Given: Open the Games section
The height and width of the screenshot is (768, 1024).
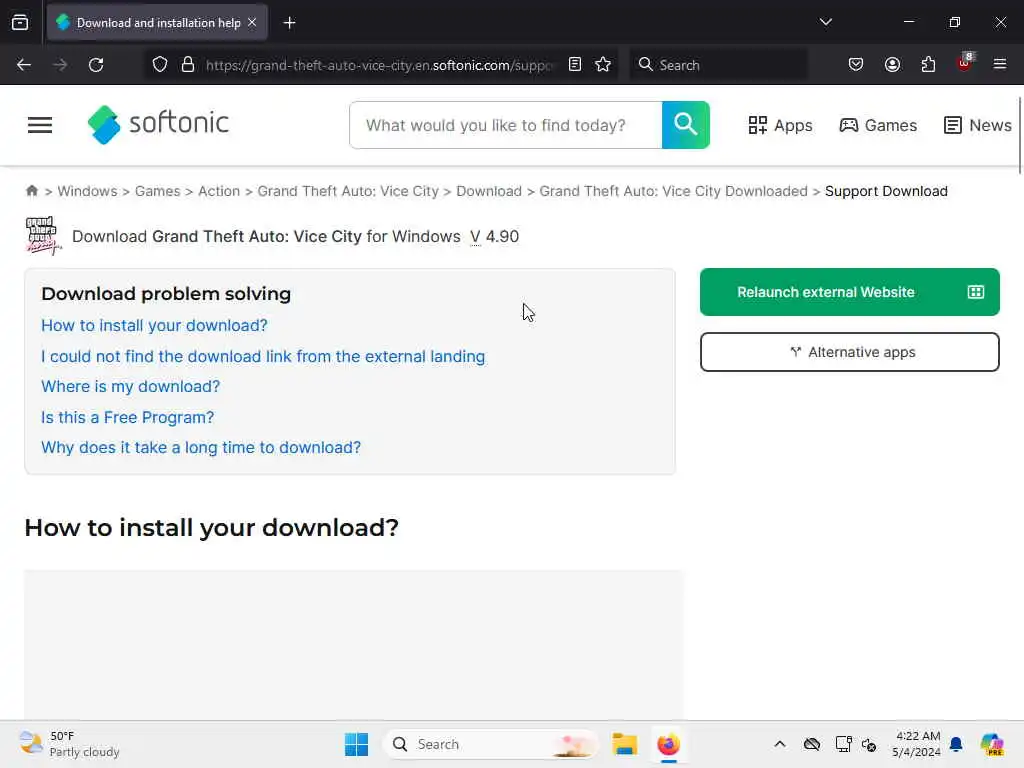Looking at the screenshot, I should (x=878, y=125).
